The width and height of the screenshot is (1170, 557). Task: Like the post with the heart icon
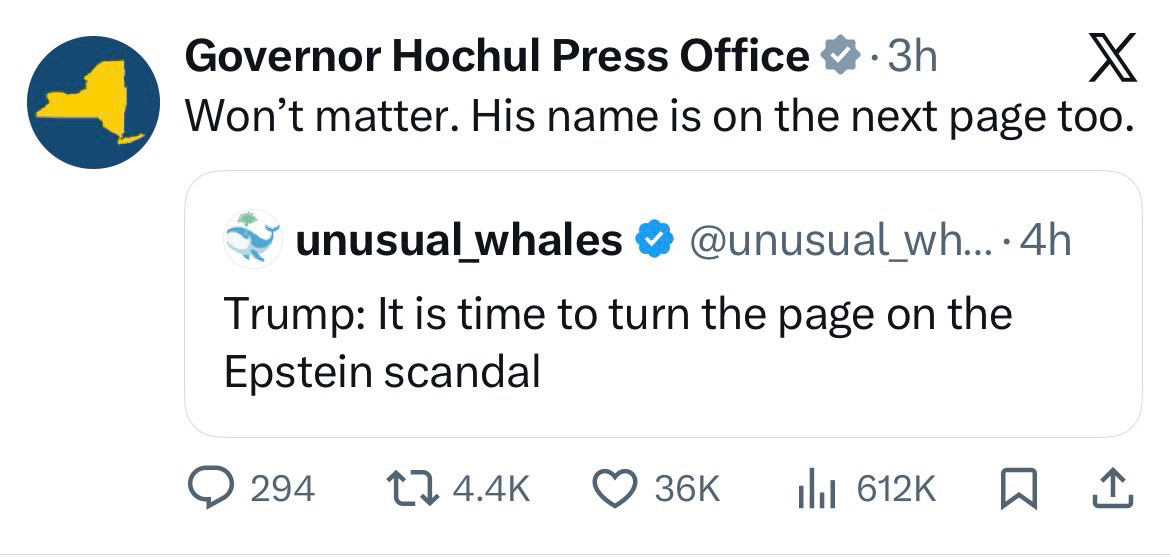615,487
